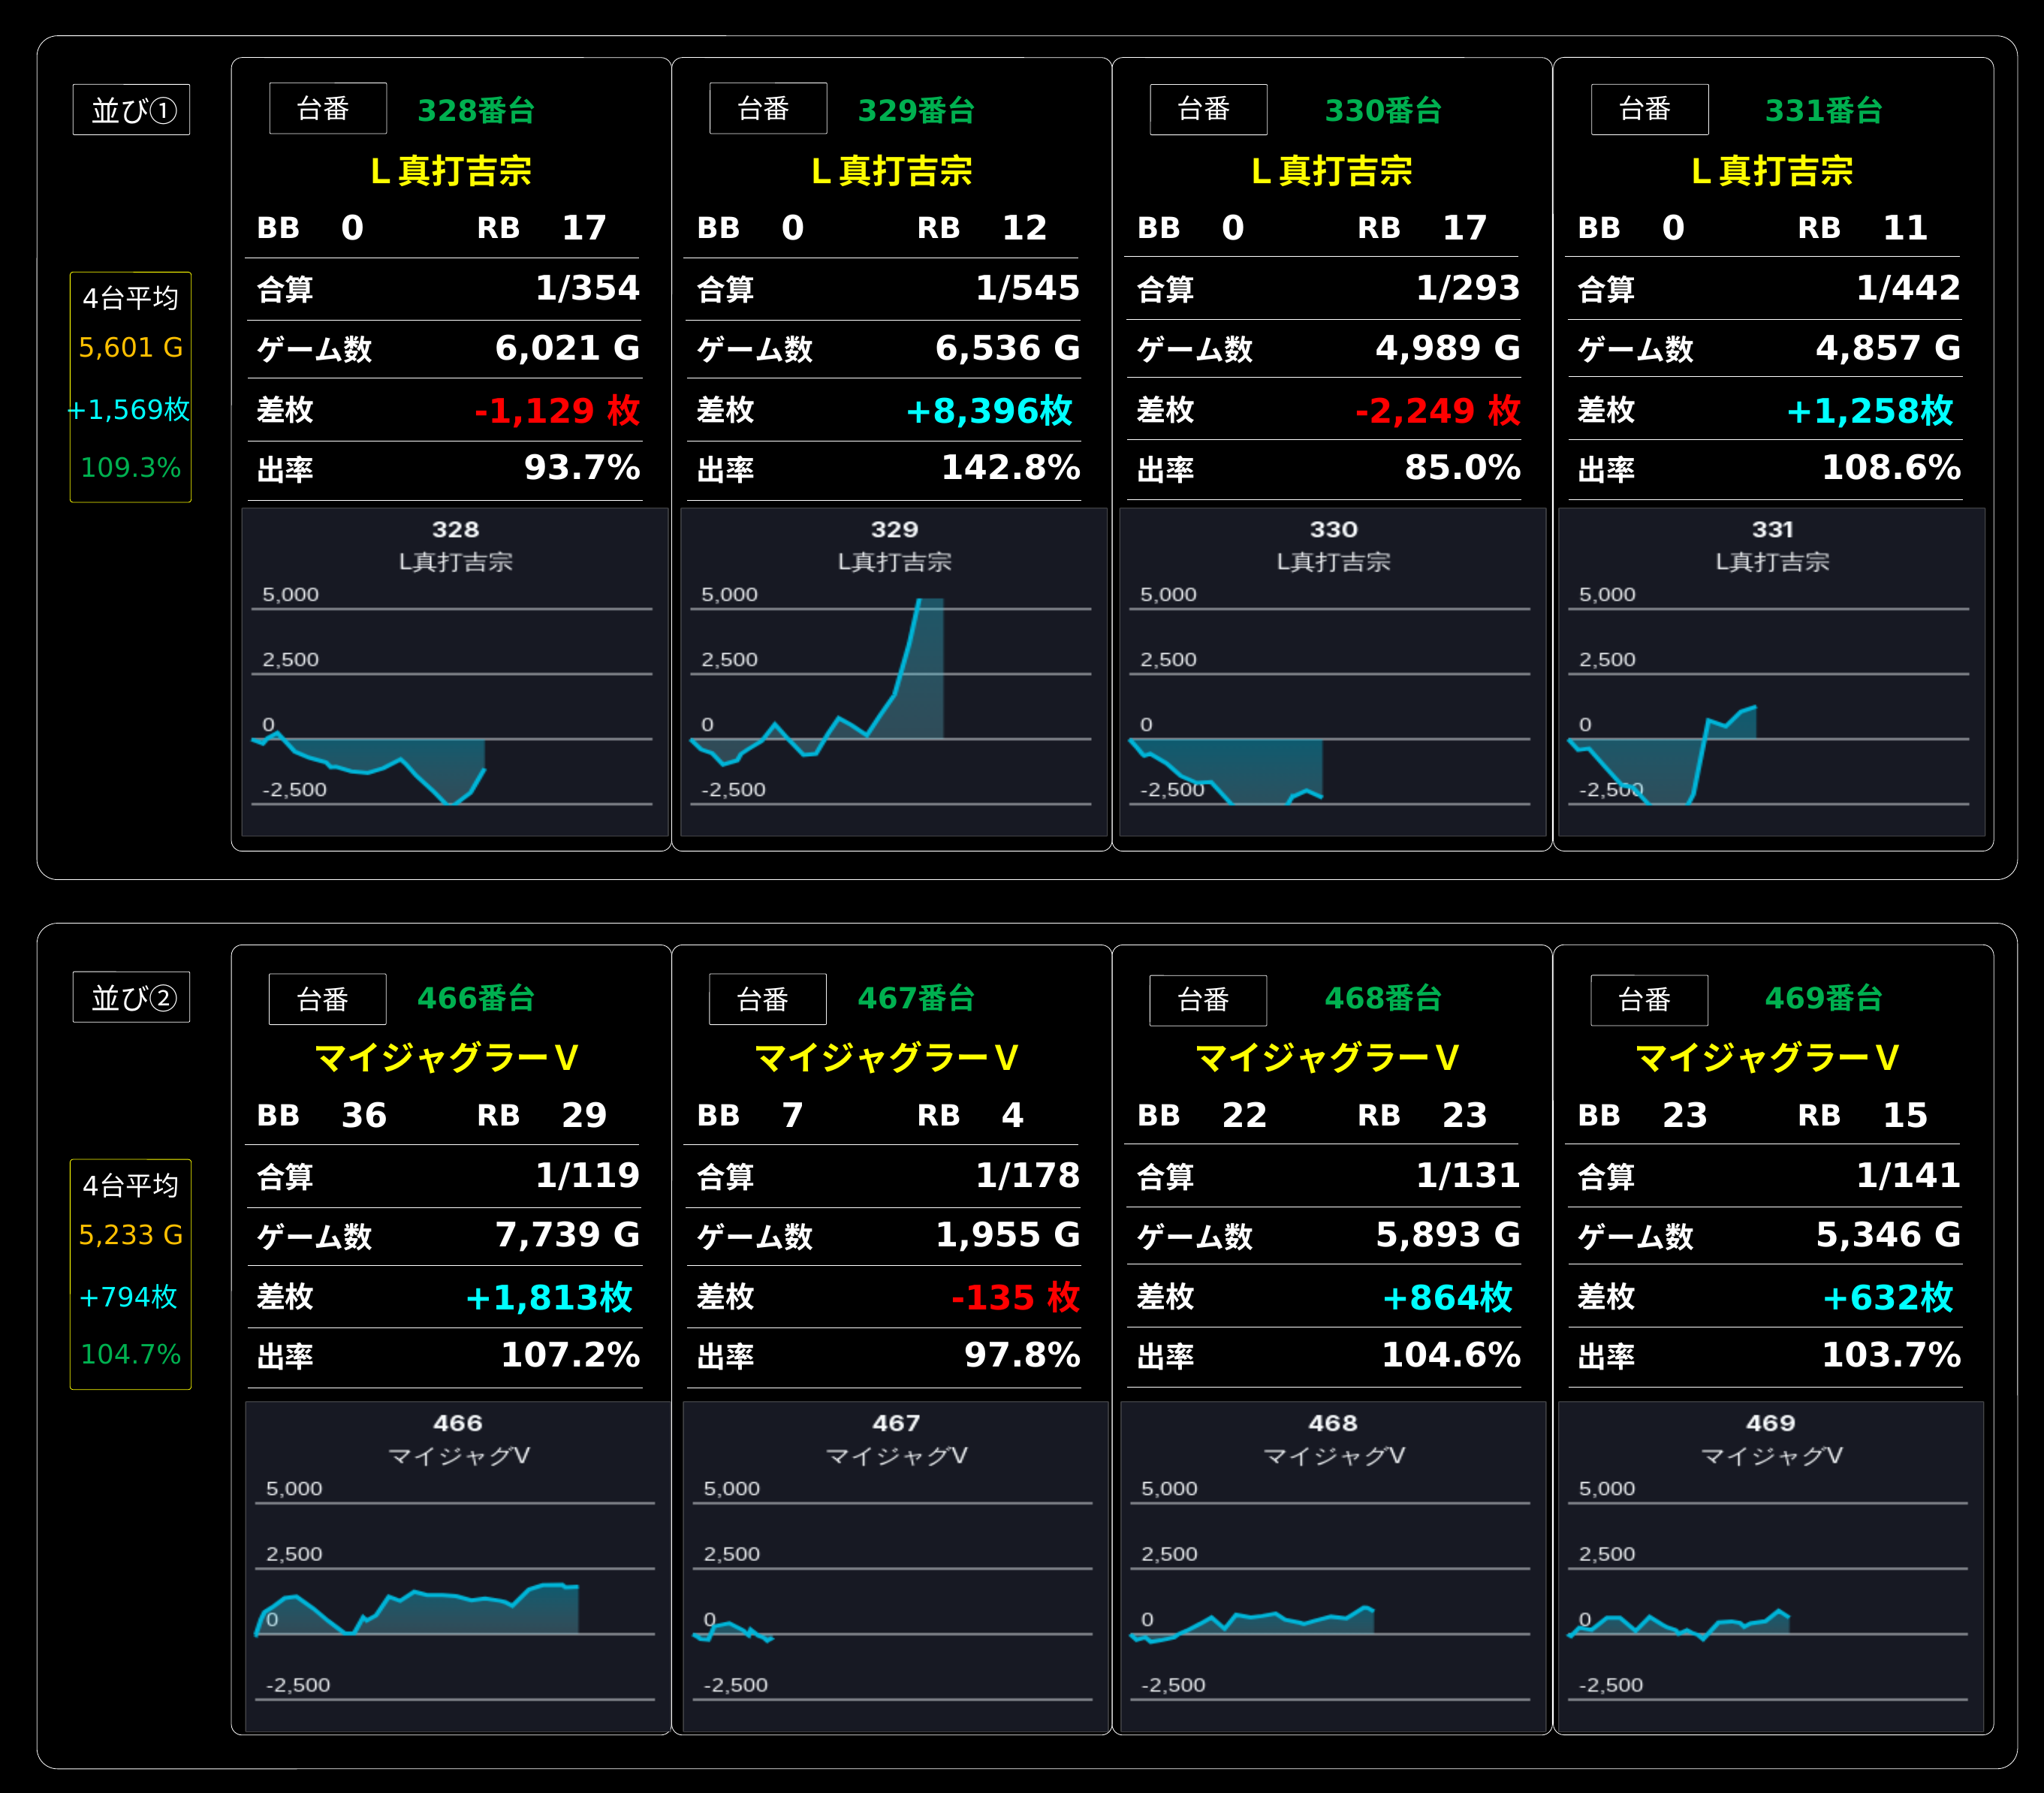The width and height of the screenshot is (2044, 1793).
Task: Click the +794枚 average difference value
Action: tap(129, 1297)
